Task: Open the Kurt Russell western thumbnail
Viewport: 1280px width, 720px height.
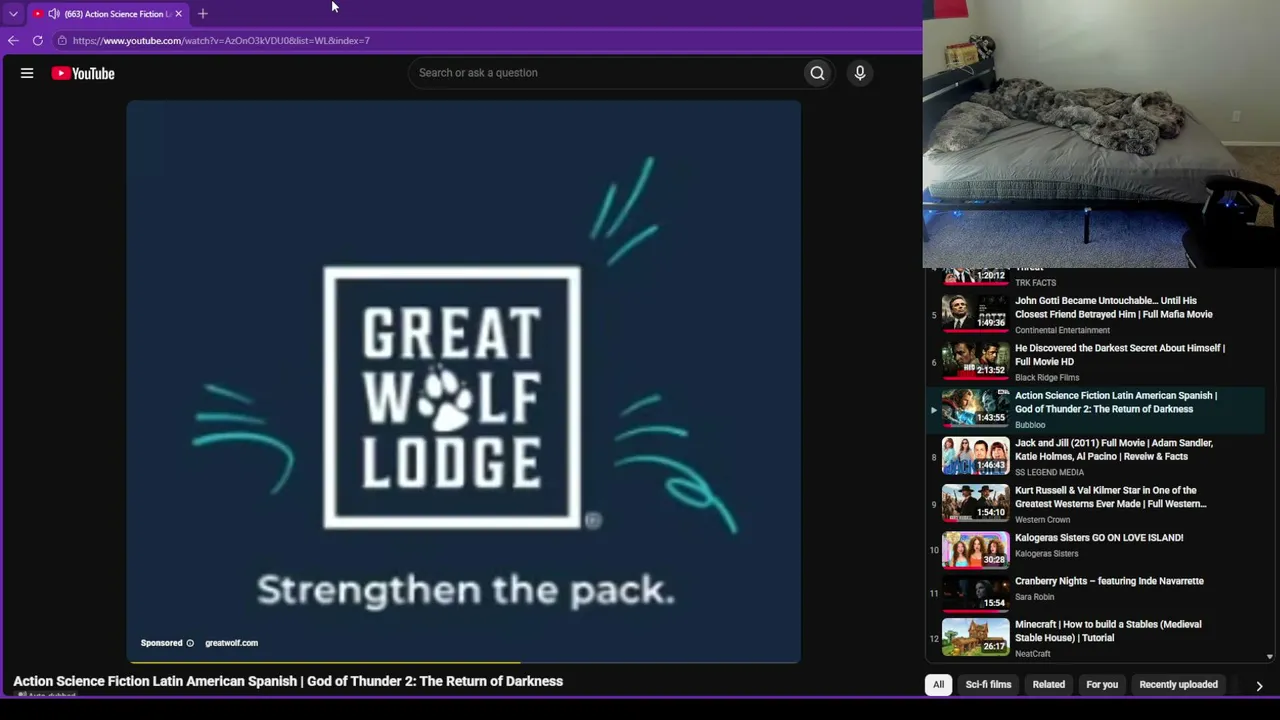Action: (975, 502)
